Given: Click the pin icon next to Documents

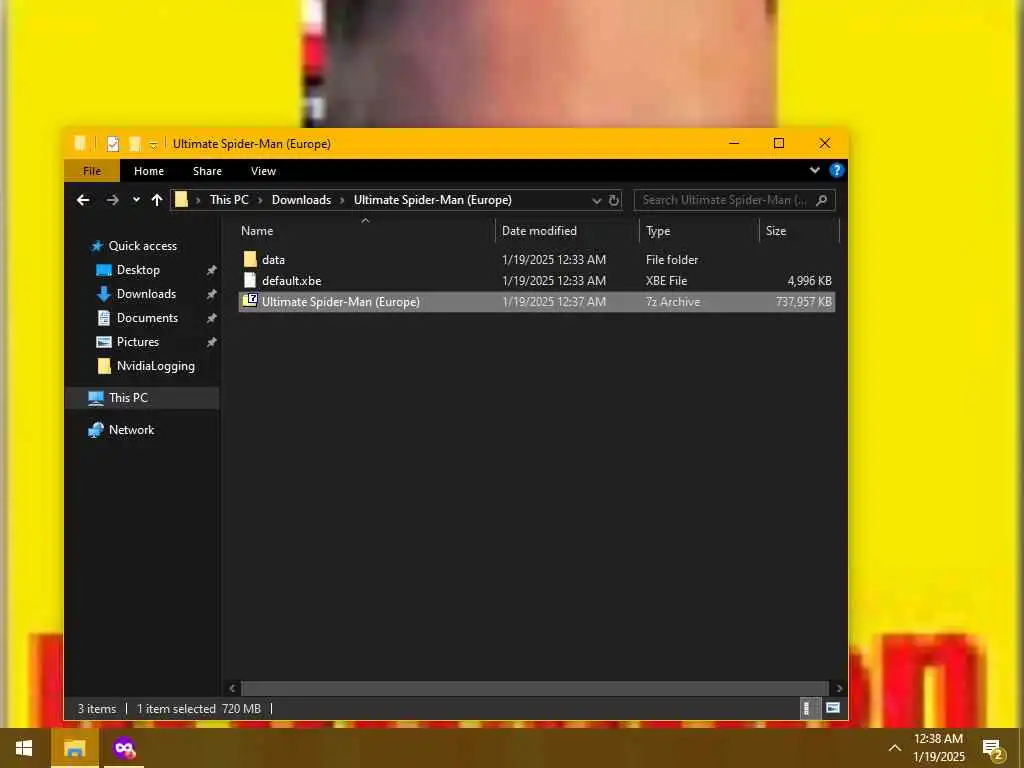Looking at the screenshot, I should [x=211, y=319].
